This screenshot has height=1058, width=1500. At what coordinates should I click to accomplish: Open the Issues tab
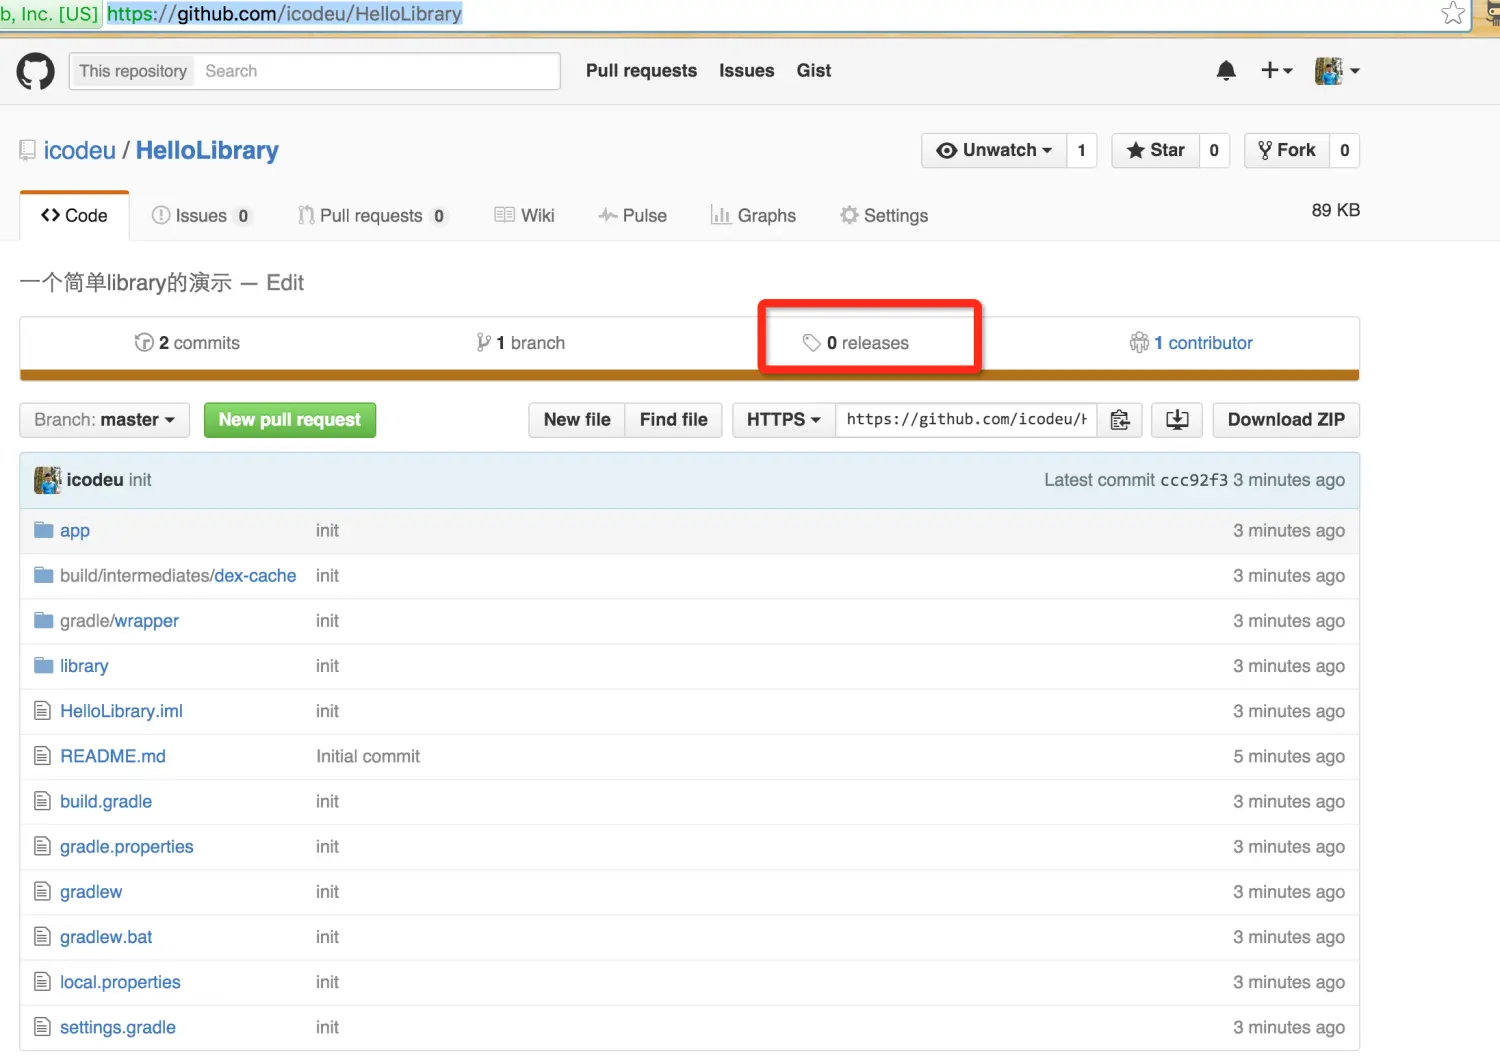tap(201, 216)
